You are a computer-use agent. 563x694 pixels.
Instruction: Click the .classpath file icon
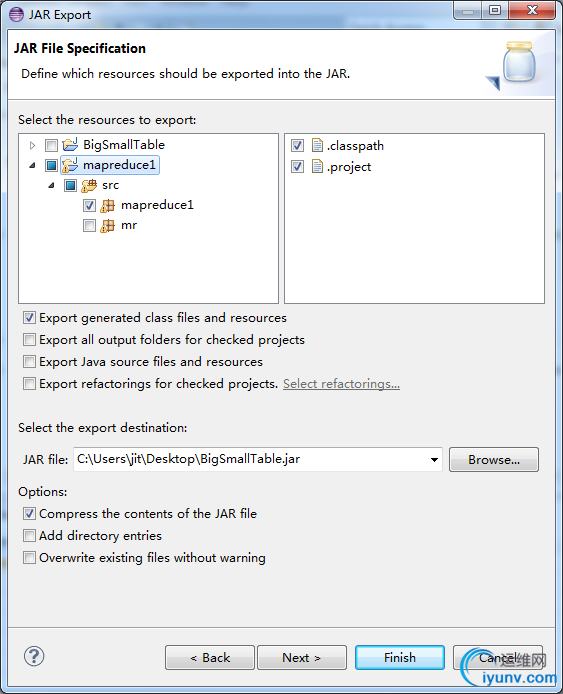pyautogui.click(x=317, y=145)
